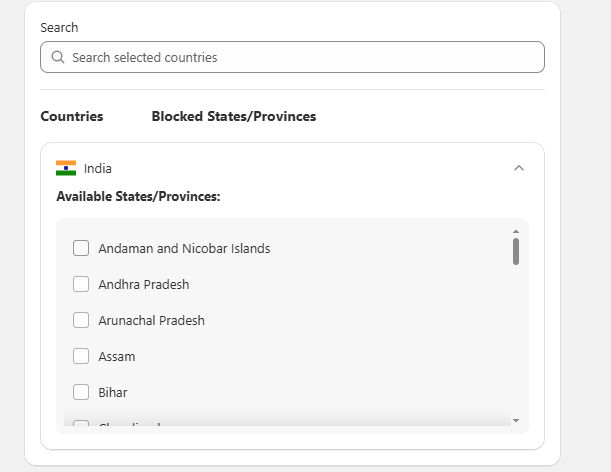This screenshot has width=611, height=472.
Task: Click the Bihar label text
Action: click(113, 392)
